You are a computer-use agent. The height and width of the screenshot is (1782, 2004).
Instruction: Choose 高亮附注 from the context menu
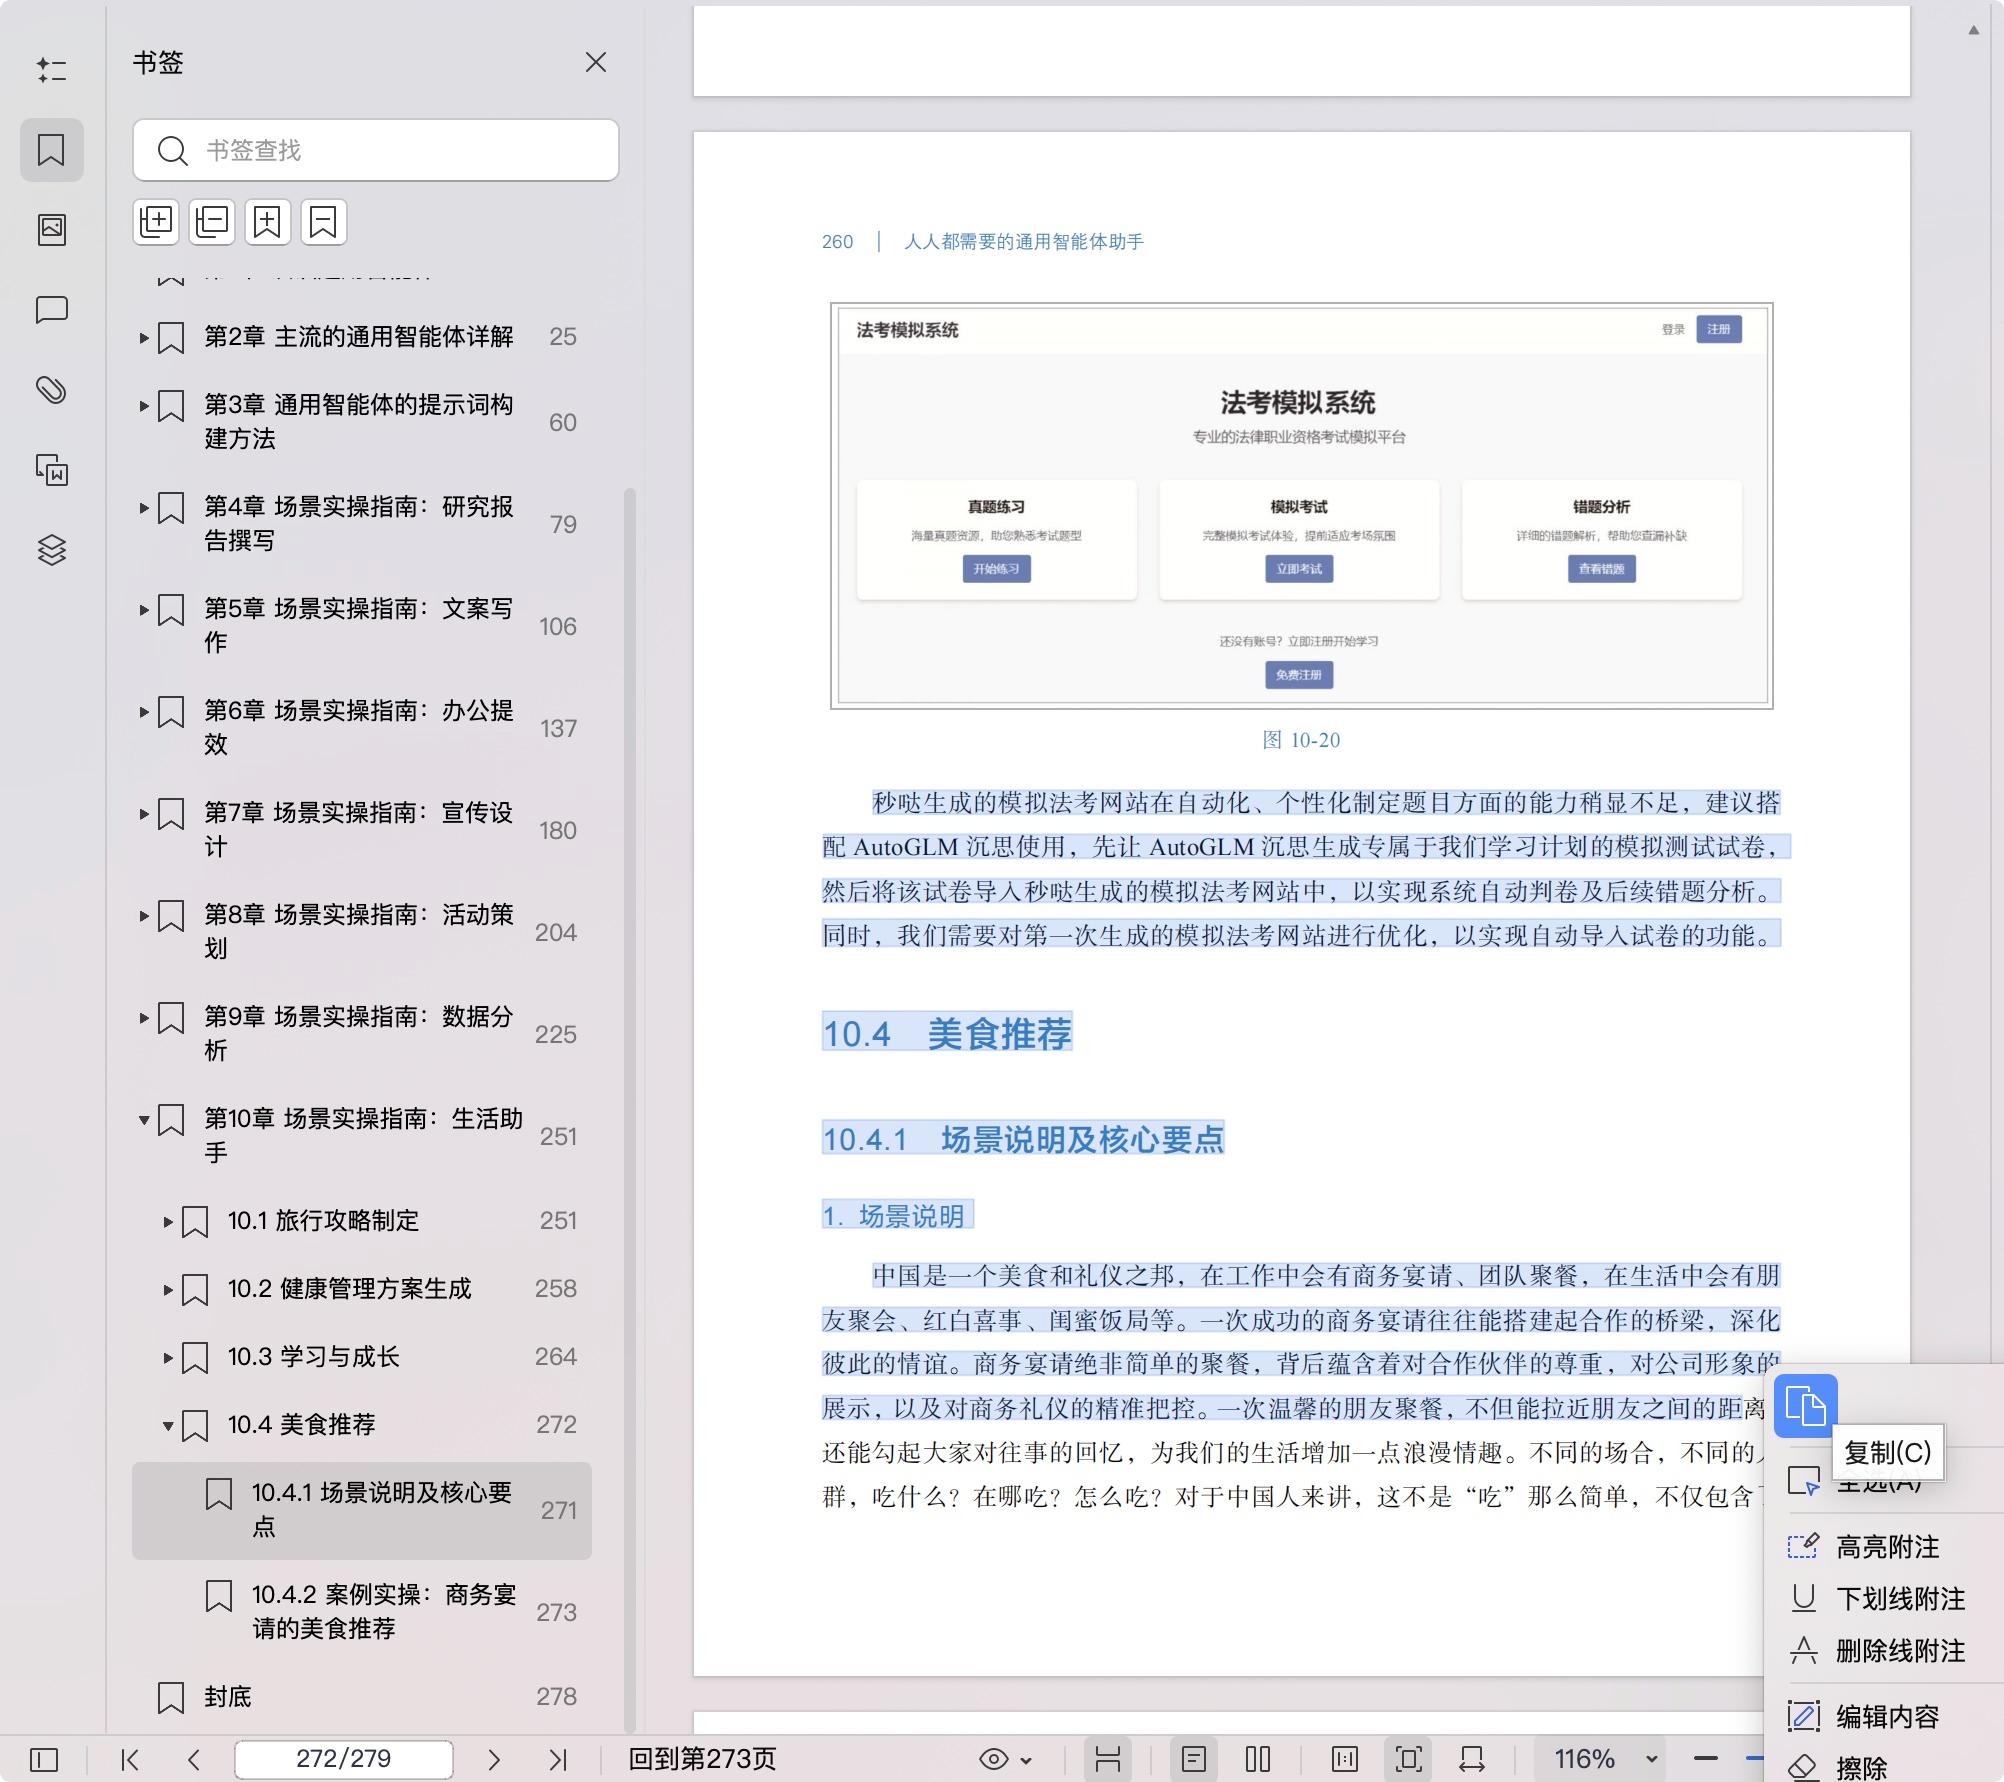tap(1886, 1547)
